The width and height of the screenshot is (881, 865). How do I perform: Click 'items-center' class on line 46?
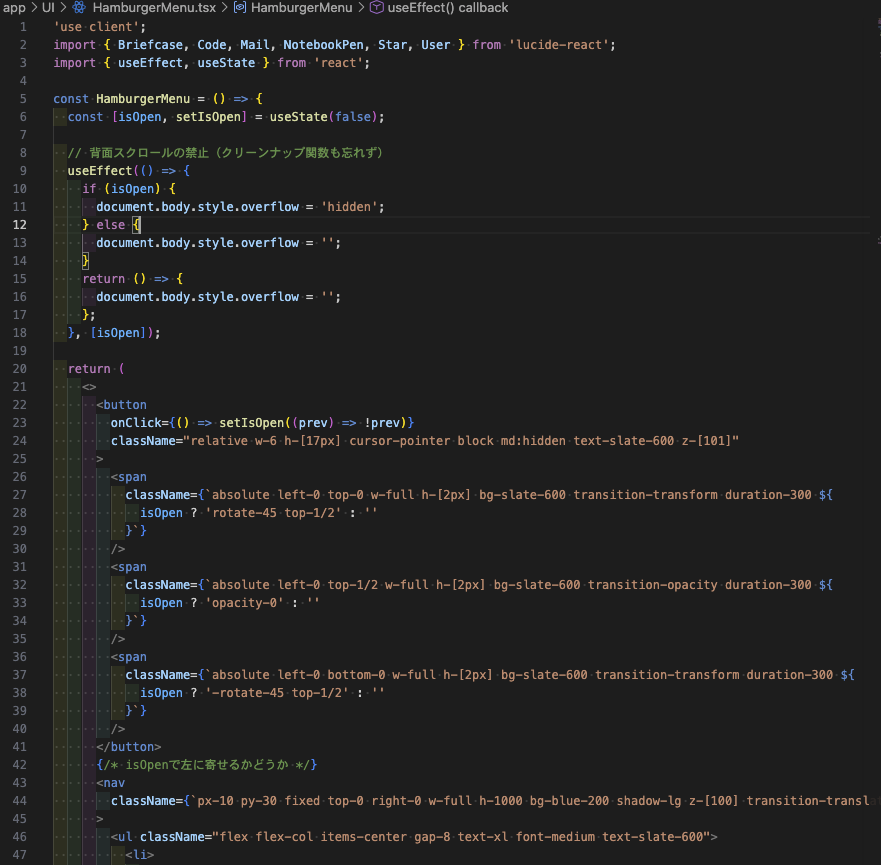[x=364, y=836]
